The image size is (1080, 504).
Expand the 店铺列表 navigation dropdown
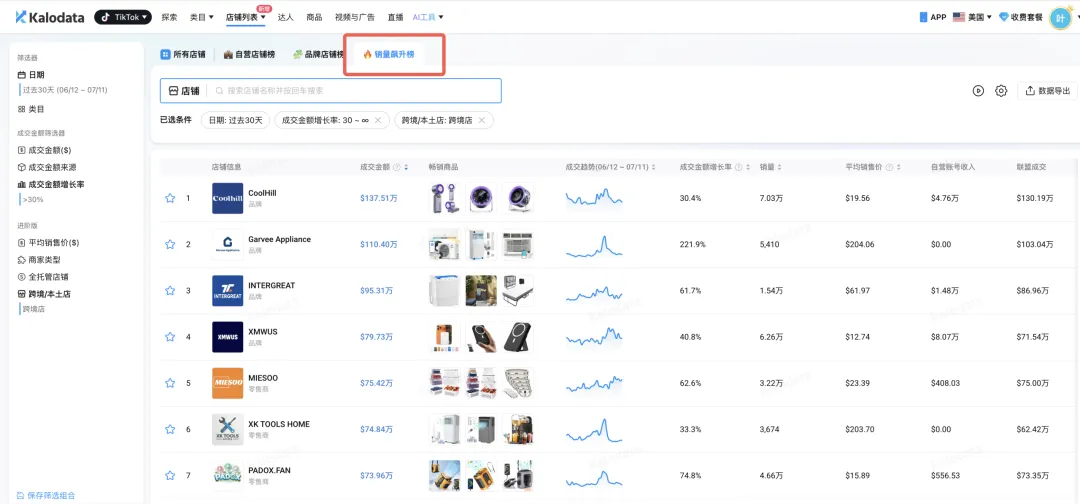(x=246, y=17)
